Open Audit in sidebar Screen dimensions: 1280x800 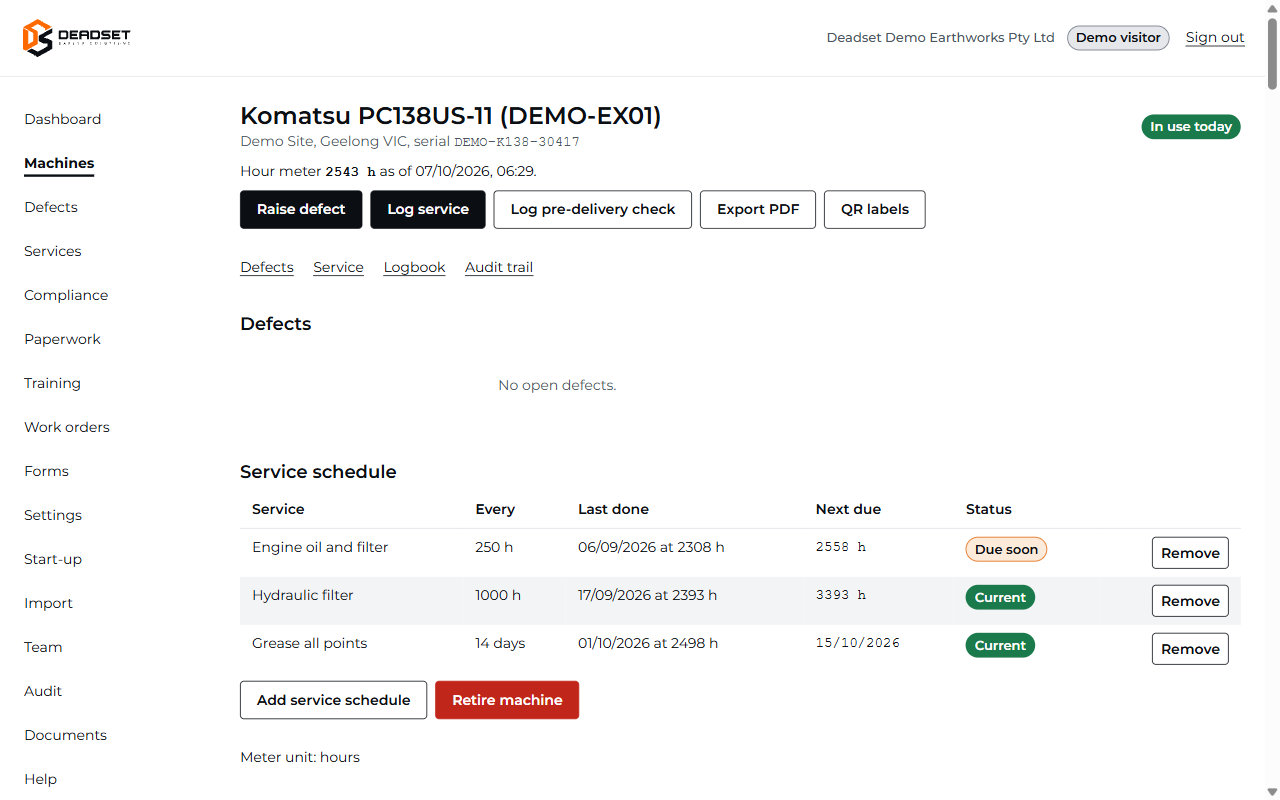[x=43, y=691]
